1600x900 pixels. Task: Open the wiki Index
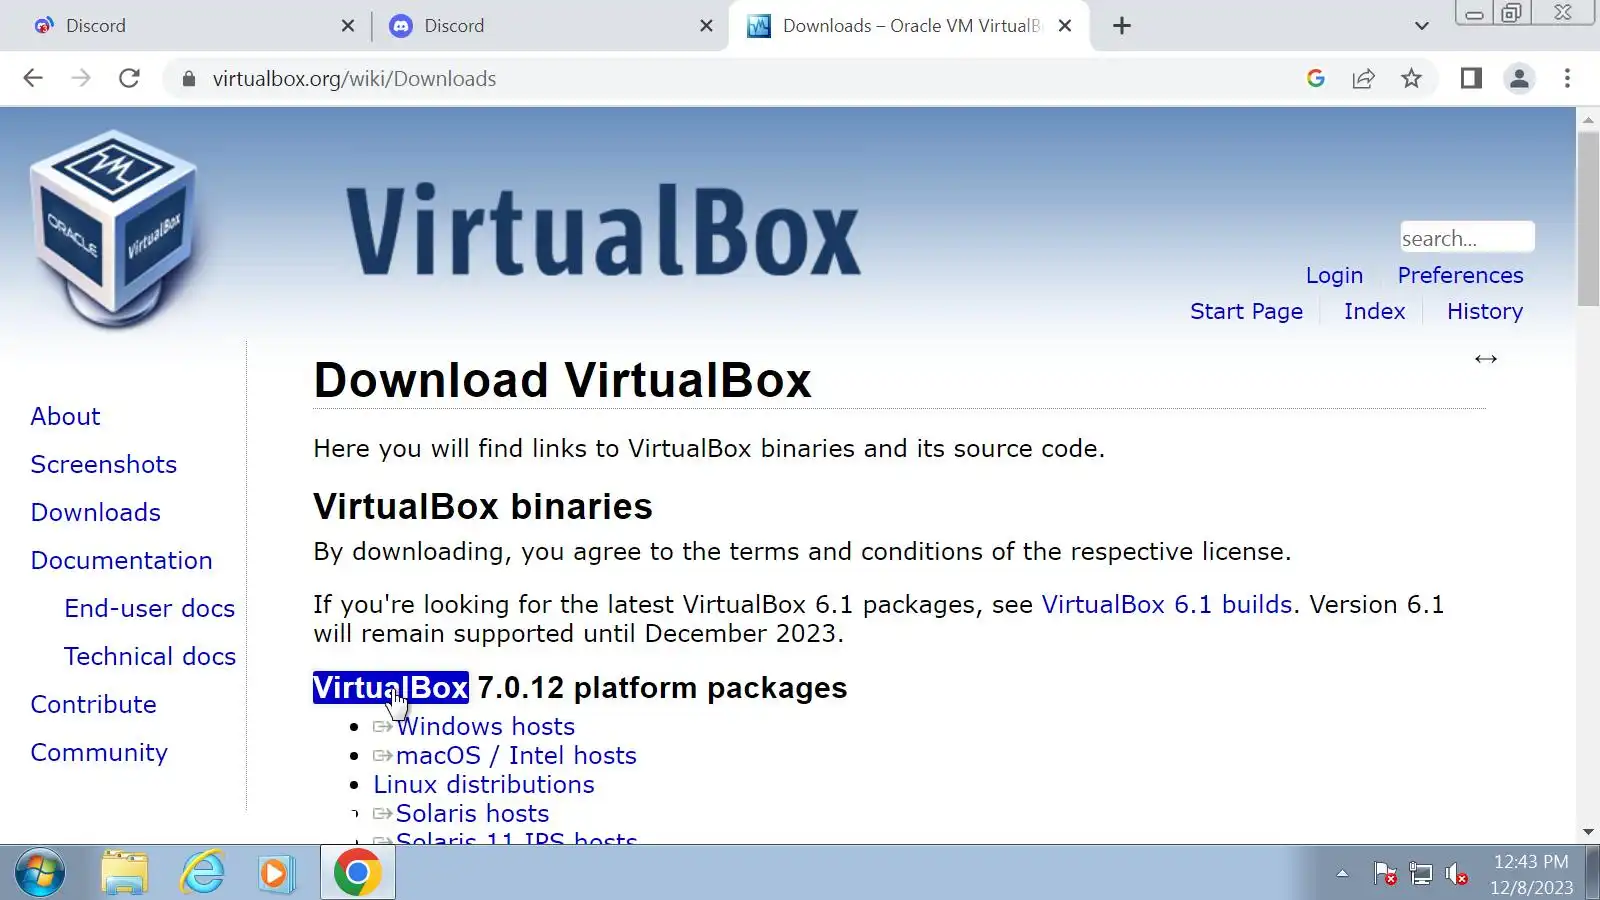[1374, 311]
